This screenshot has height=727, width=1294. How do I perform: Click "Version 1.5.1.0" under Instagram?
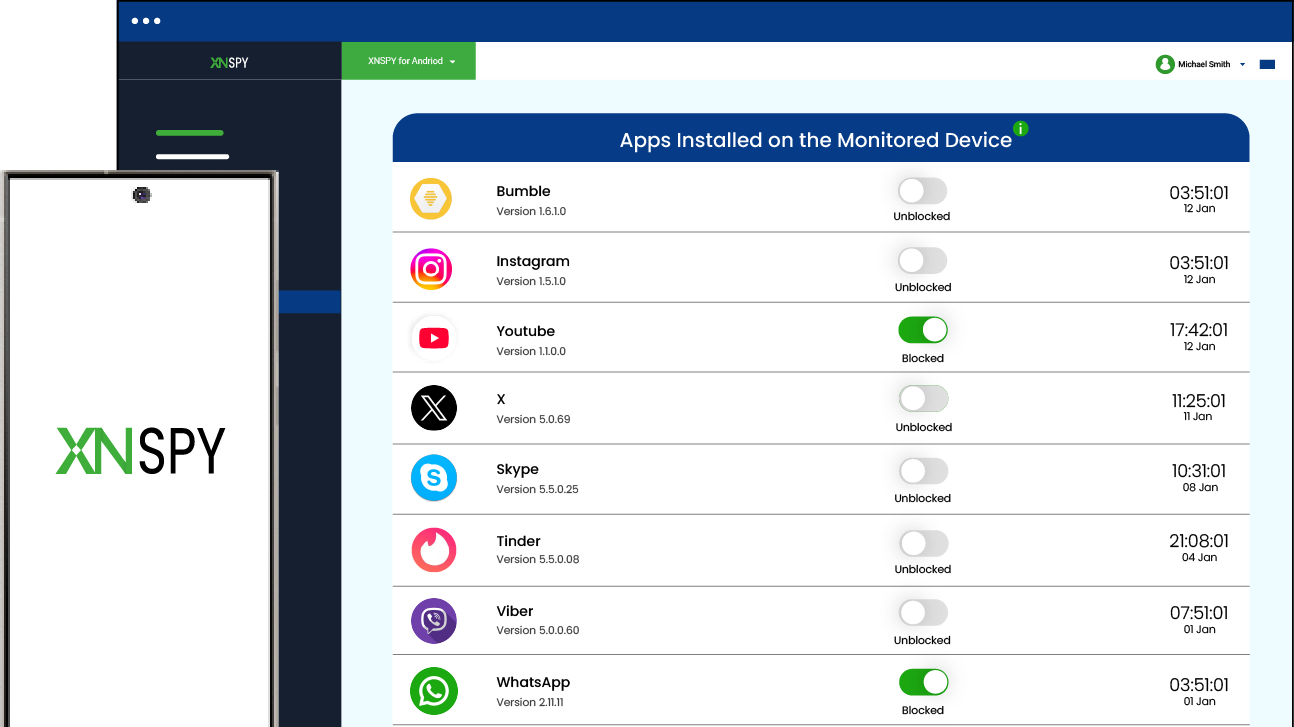click(x=531, y=281)
